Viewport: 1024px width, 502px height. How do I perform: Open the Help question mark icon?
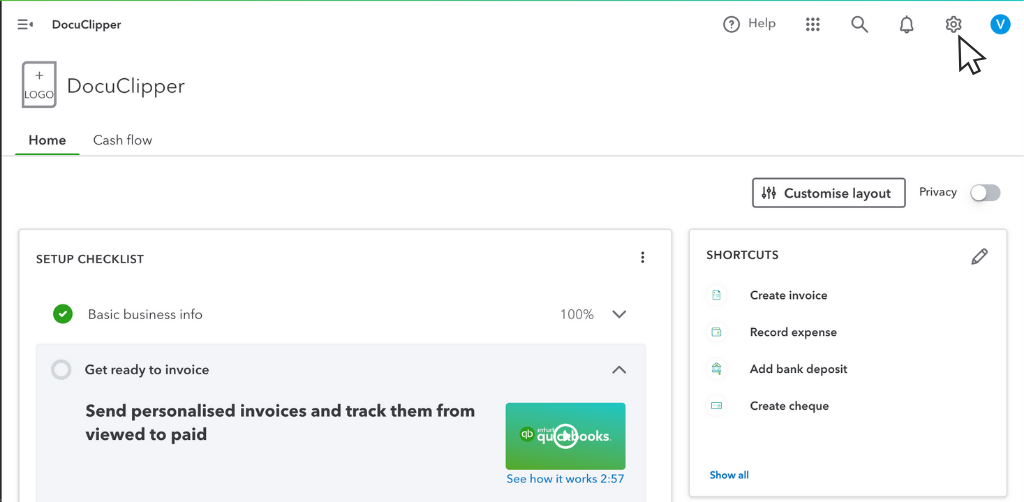[731, 25]
